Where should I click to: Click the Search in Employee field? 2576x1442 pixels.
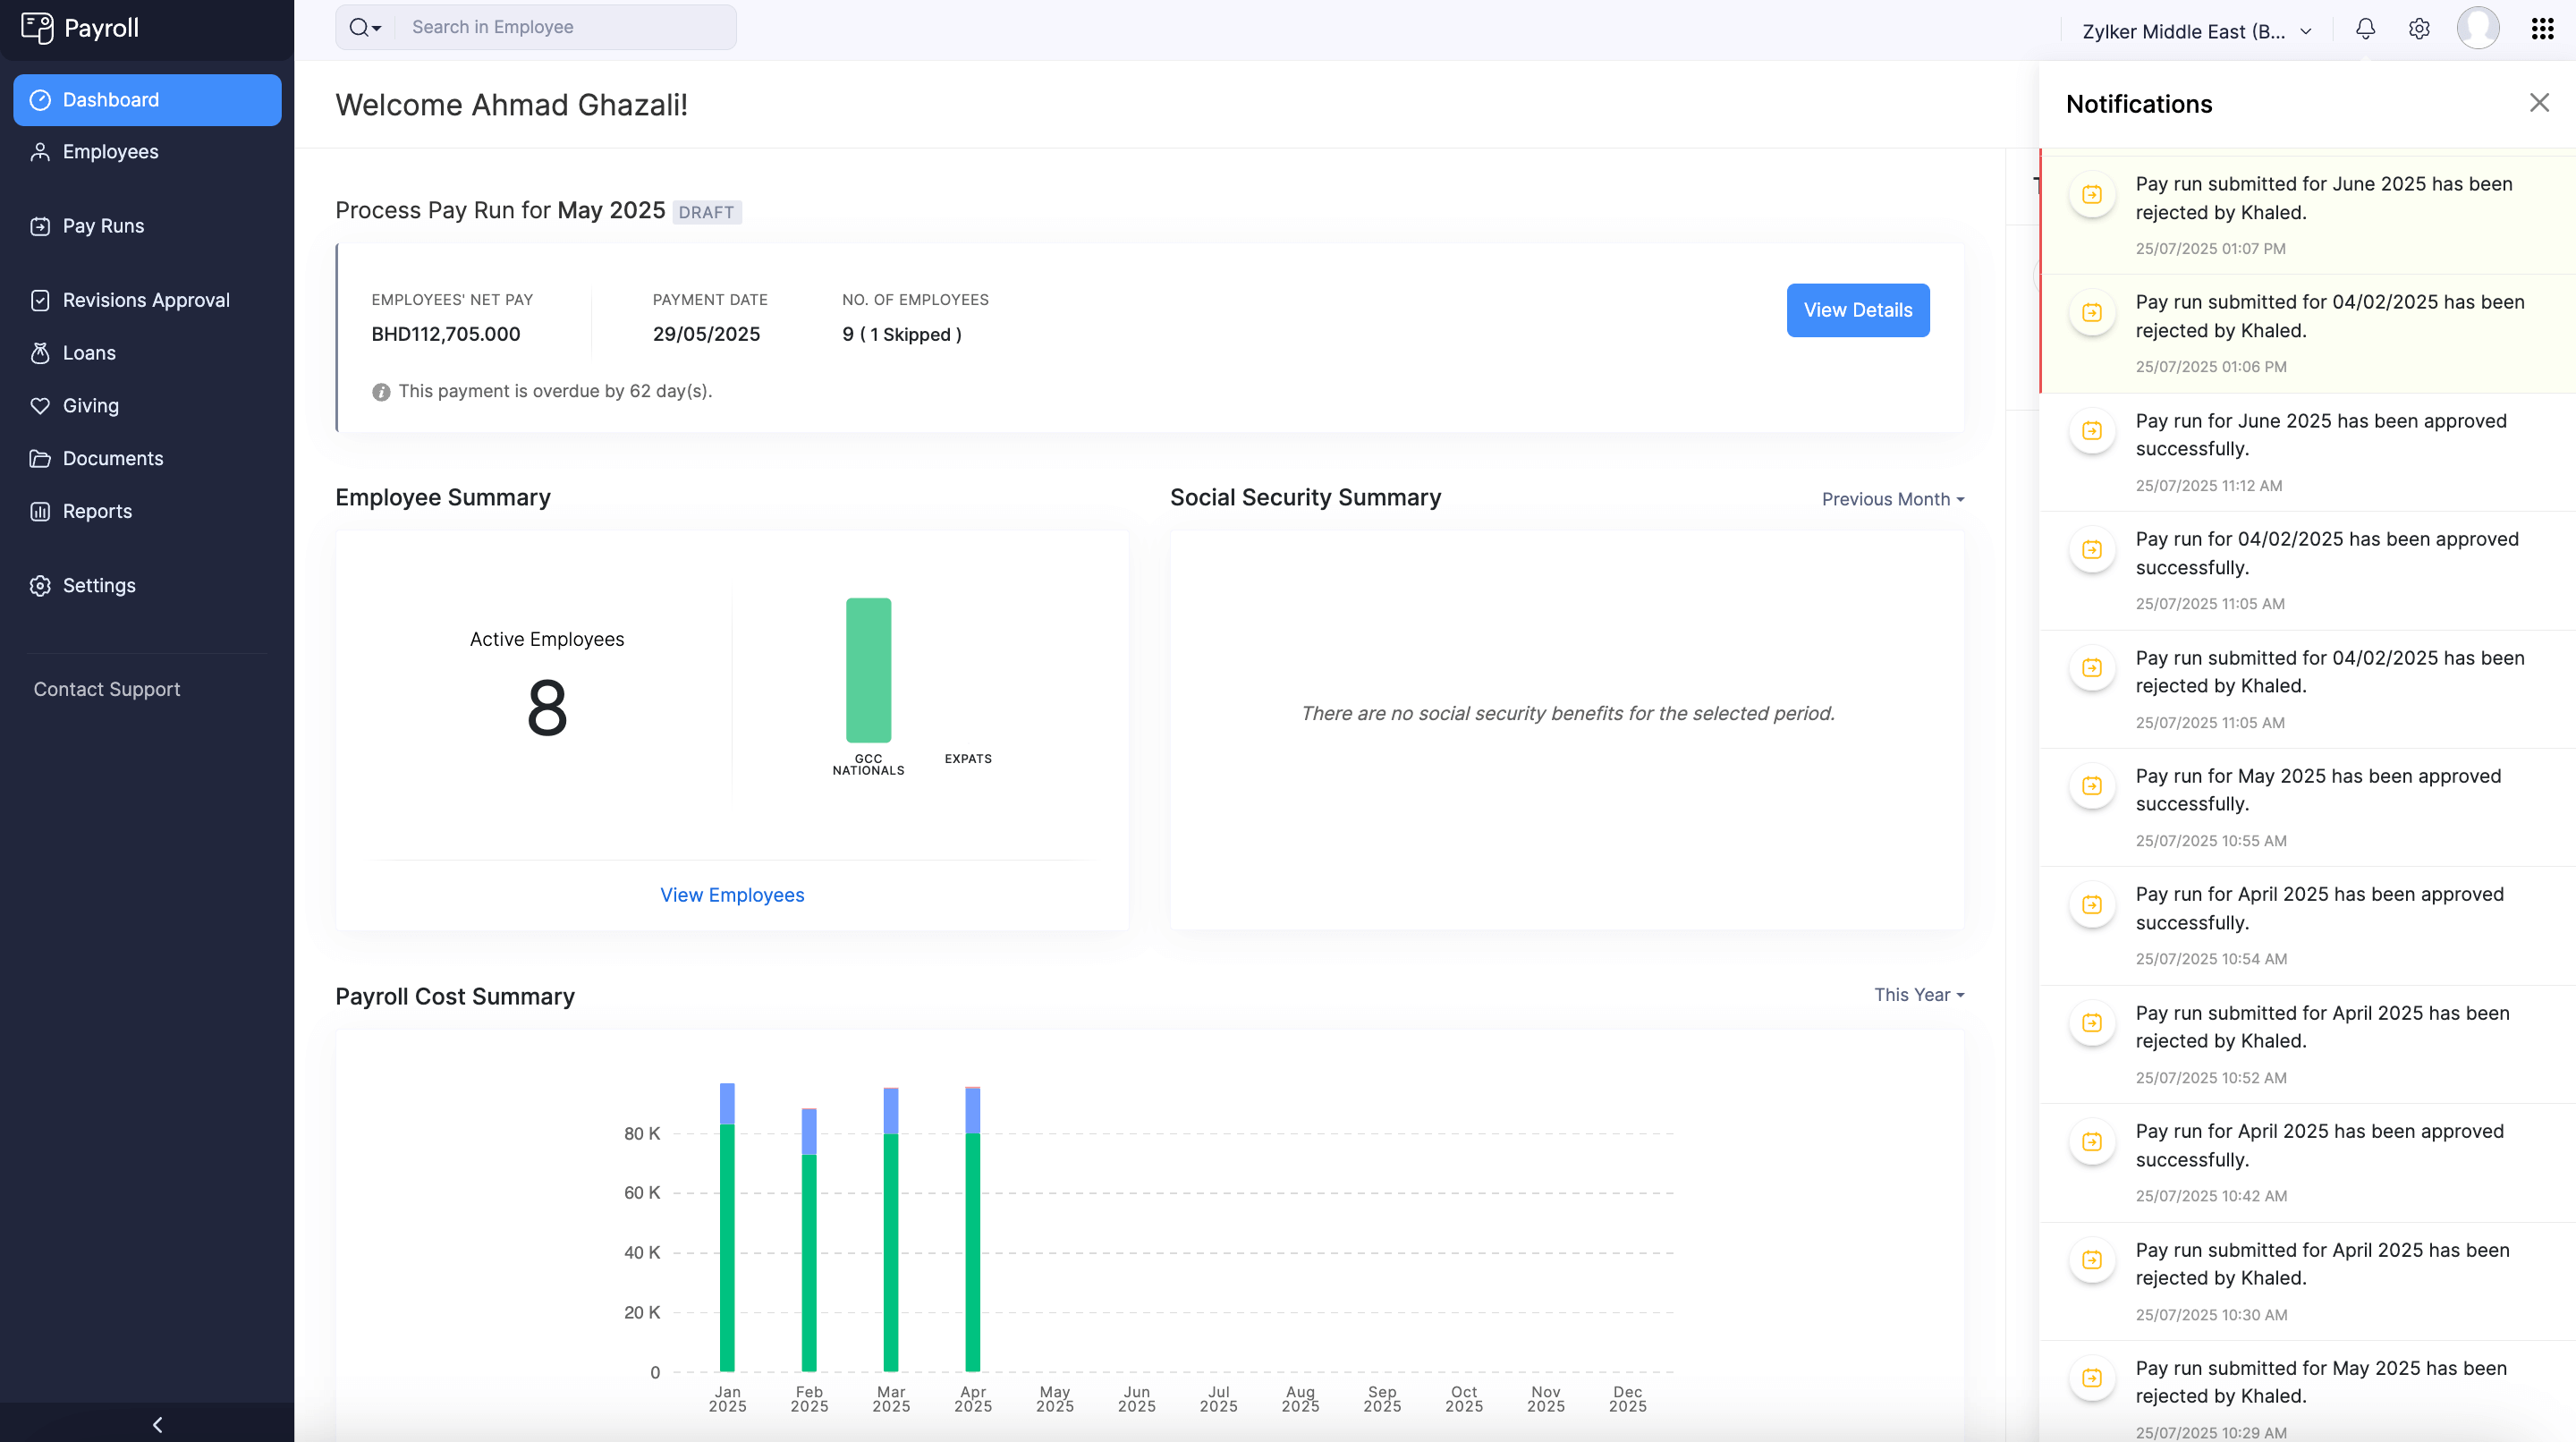565,28
